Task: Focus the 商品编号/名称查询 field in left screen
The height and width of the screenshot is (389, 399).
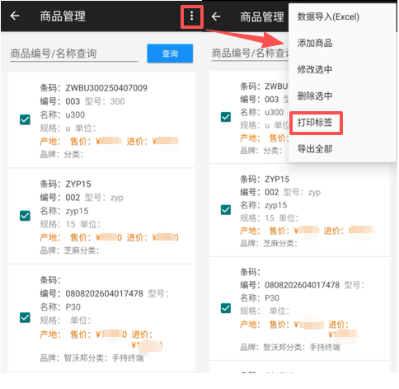Action: (x=74, y=54)
